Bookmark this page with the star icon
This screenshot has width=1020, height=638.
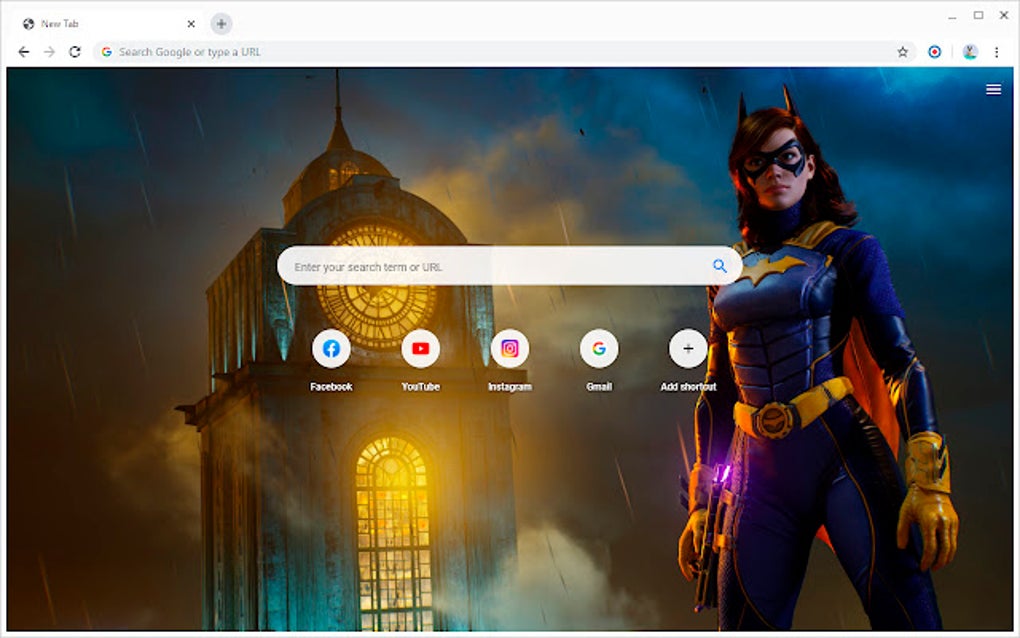click(x=902, y=52)
